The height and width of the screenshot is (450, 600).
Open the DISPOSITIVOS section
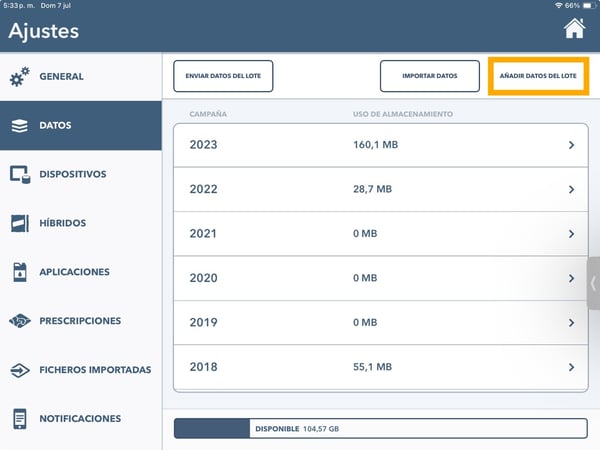coord(81,174)
